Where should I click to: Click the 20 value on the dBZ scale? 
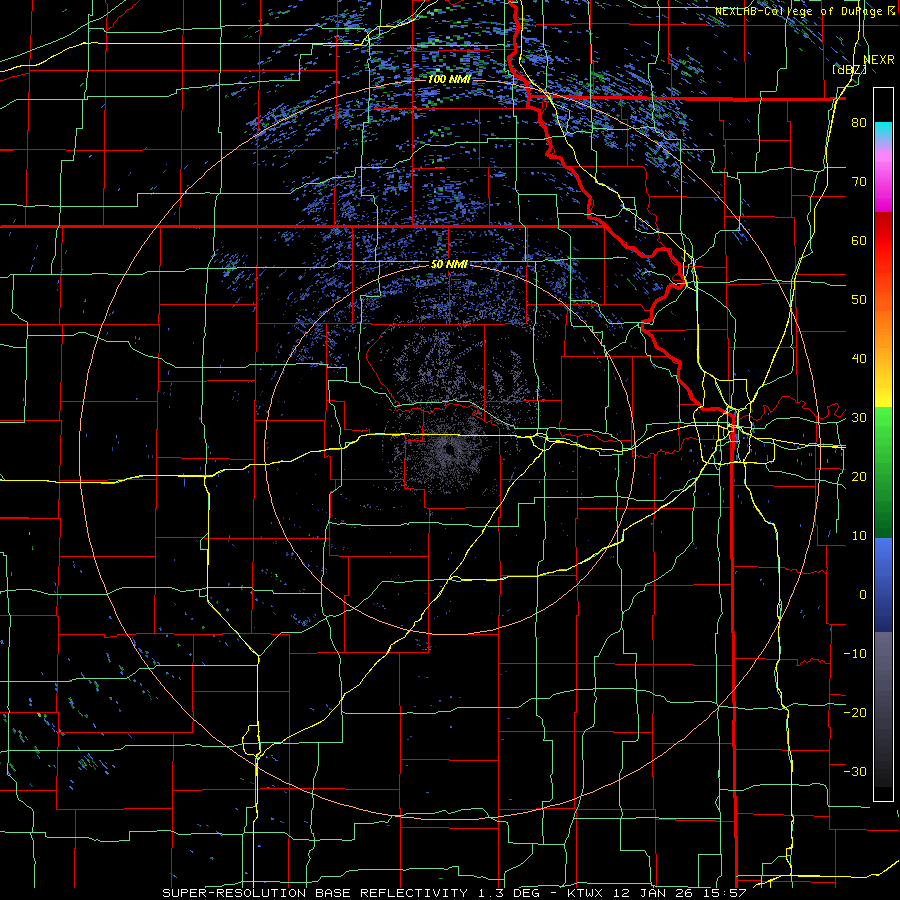[x=859, y=476]
